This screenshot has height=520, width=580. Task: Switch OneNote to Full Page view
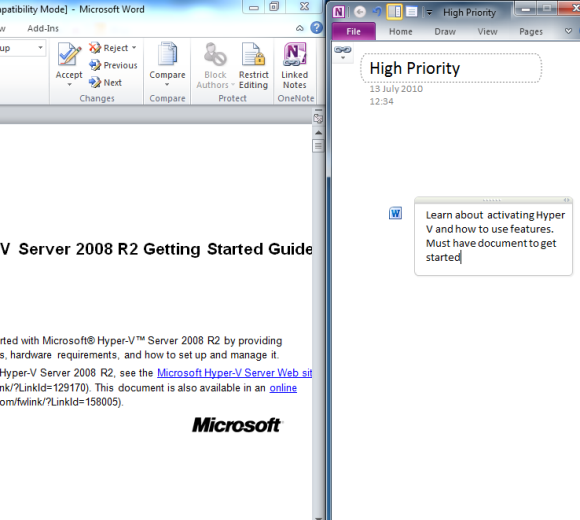coord(411,12)
